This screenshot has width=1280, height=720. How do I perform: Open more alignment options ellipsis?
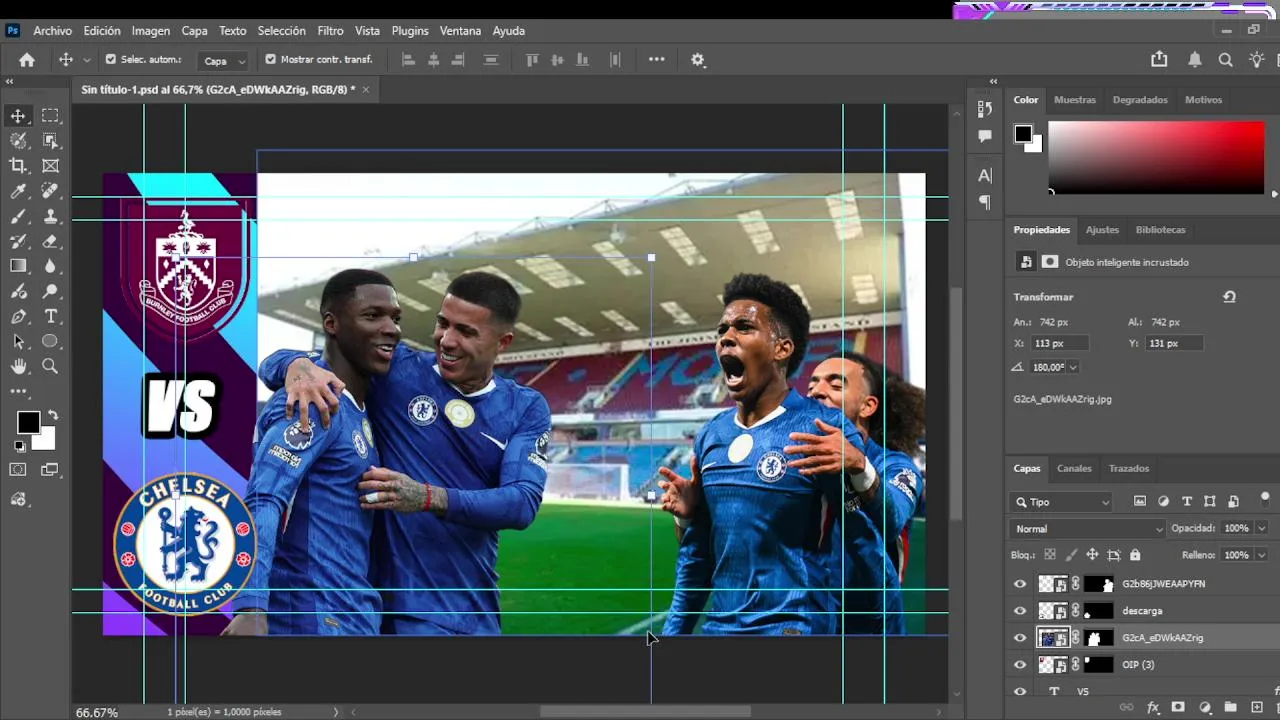pos(656,59)
